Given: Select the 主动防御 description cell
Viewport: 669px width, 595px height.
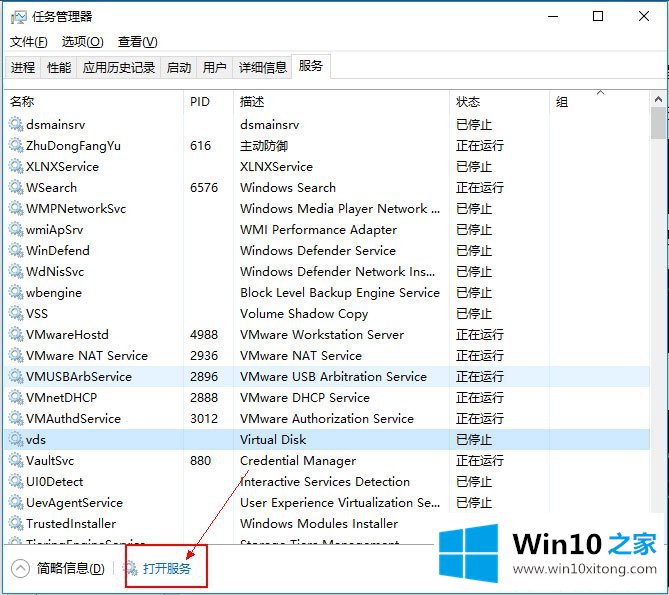Looking at the screenshot, I should pyautogui.click(x=264, y=145).
